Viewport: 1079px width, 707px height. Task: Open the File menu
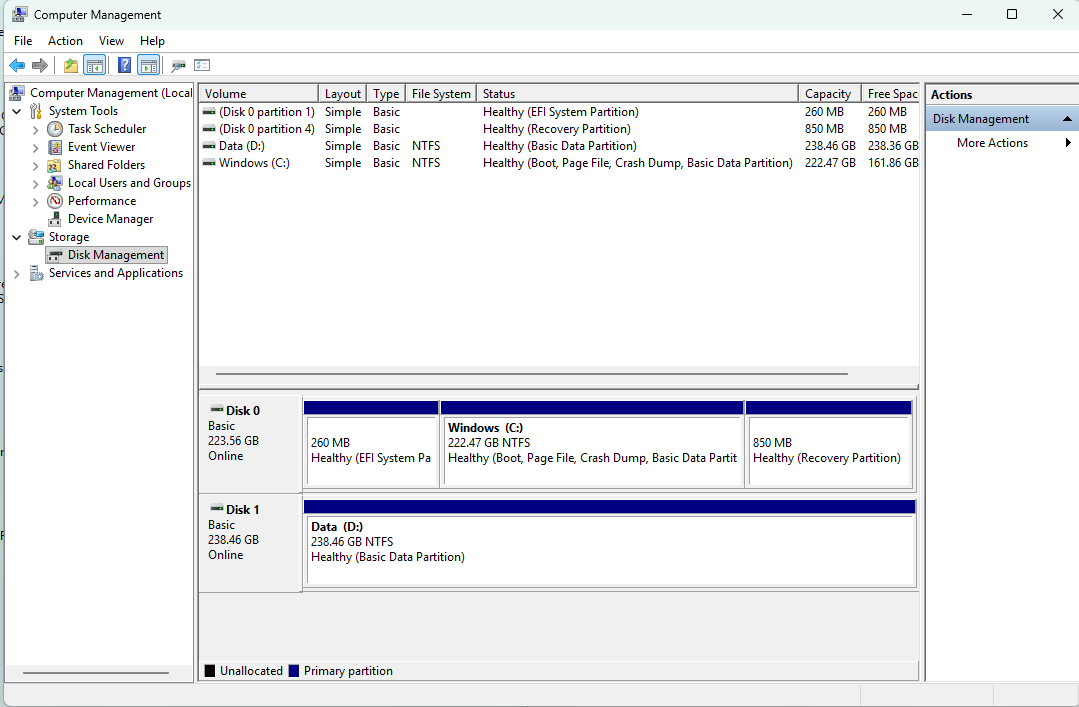click(x=23, y=41)
